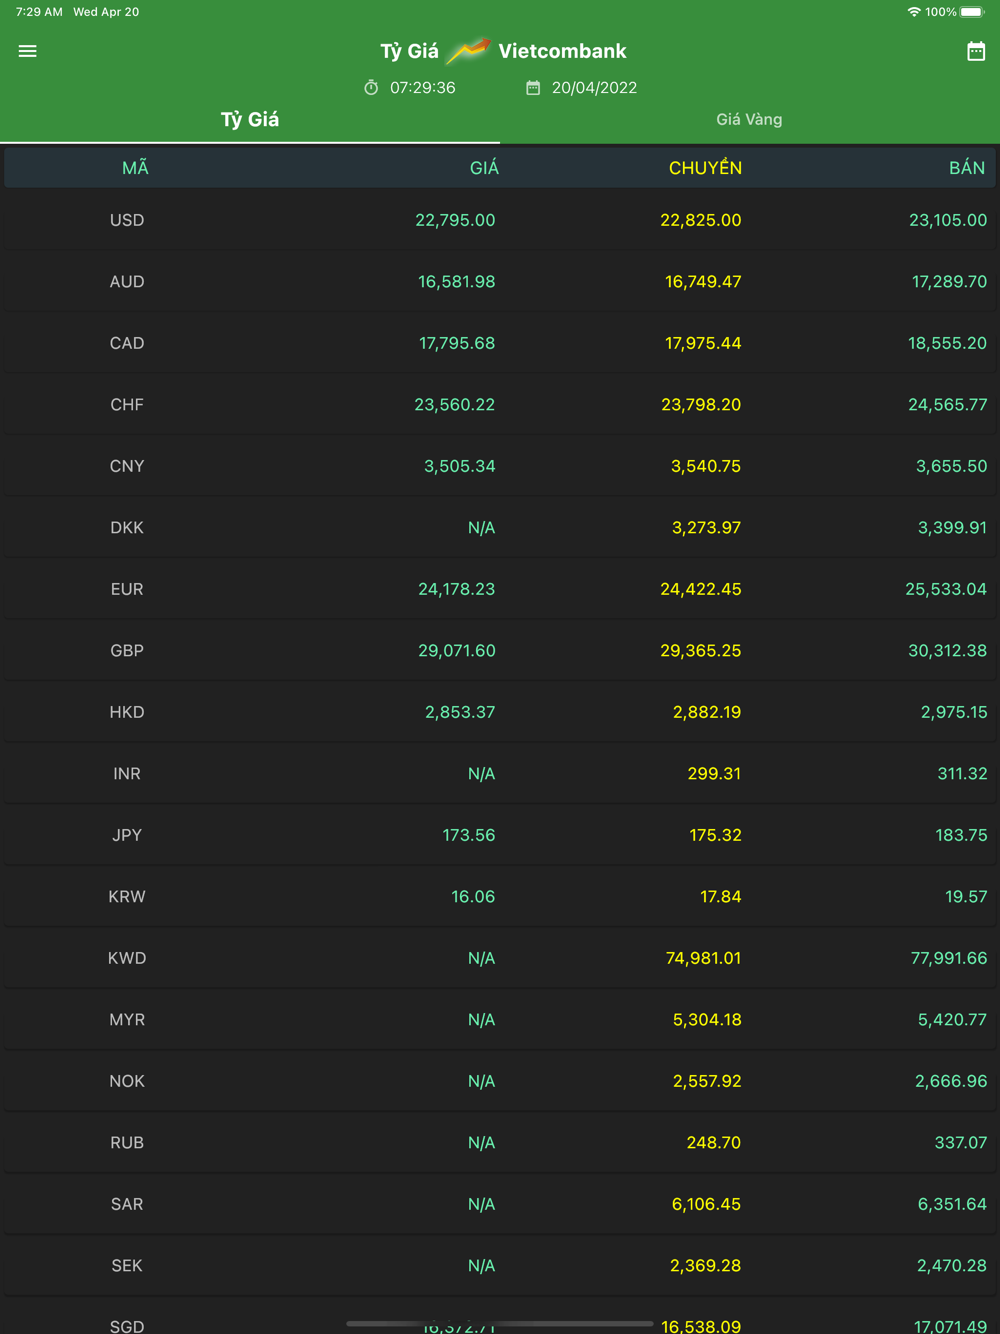Viewport: 1000px width, 1334px height.
Task: Tap GBP transfer rate 29,365.25
Action: click(701, 651)
